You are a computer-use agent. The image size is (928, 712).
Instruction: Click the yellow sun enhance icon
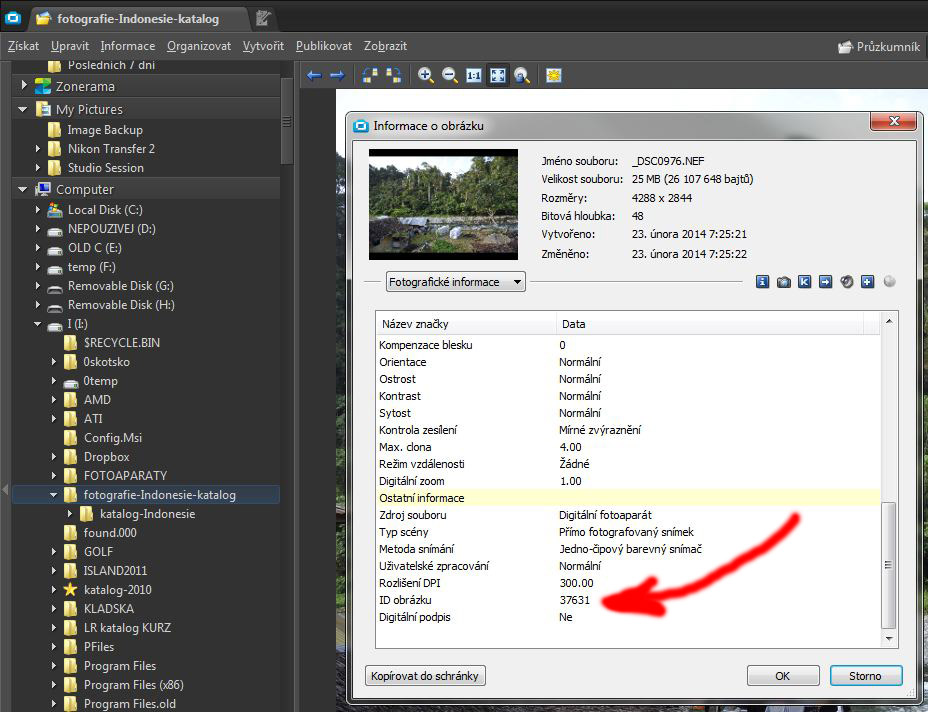[553, 76]
